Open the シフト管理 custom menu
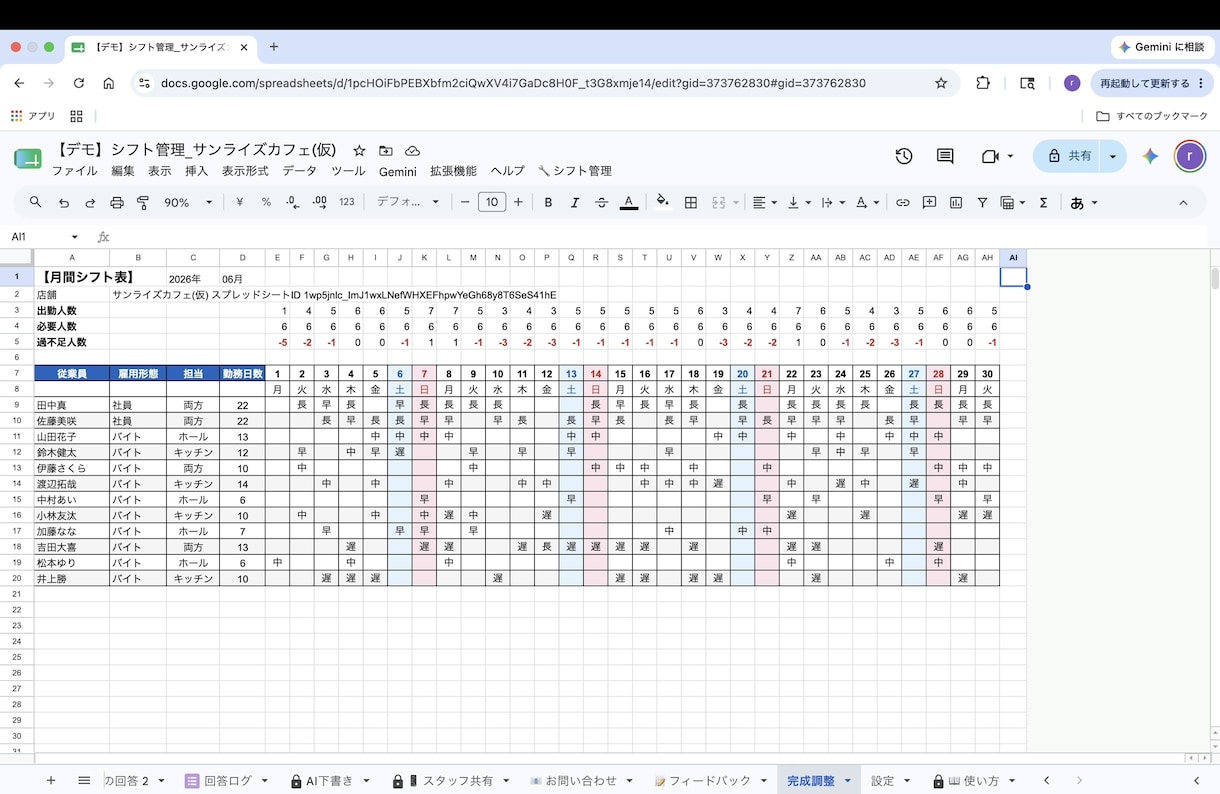 pos(574,171)
